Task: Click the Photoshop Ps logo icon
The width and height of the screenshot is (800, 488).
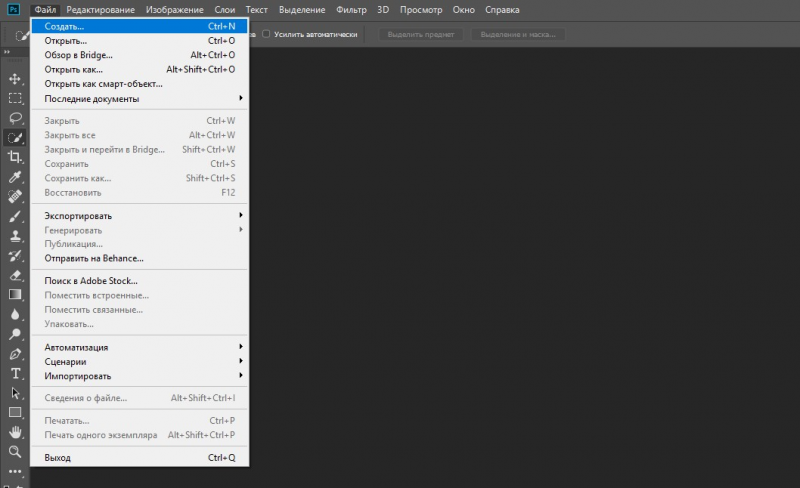Action: (14, 9)
